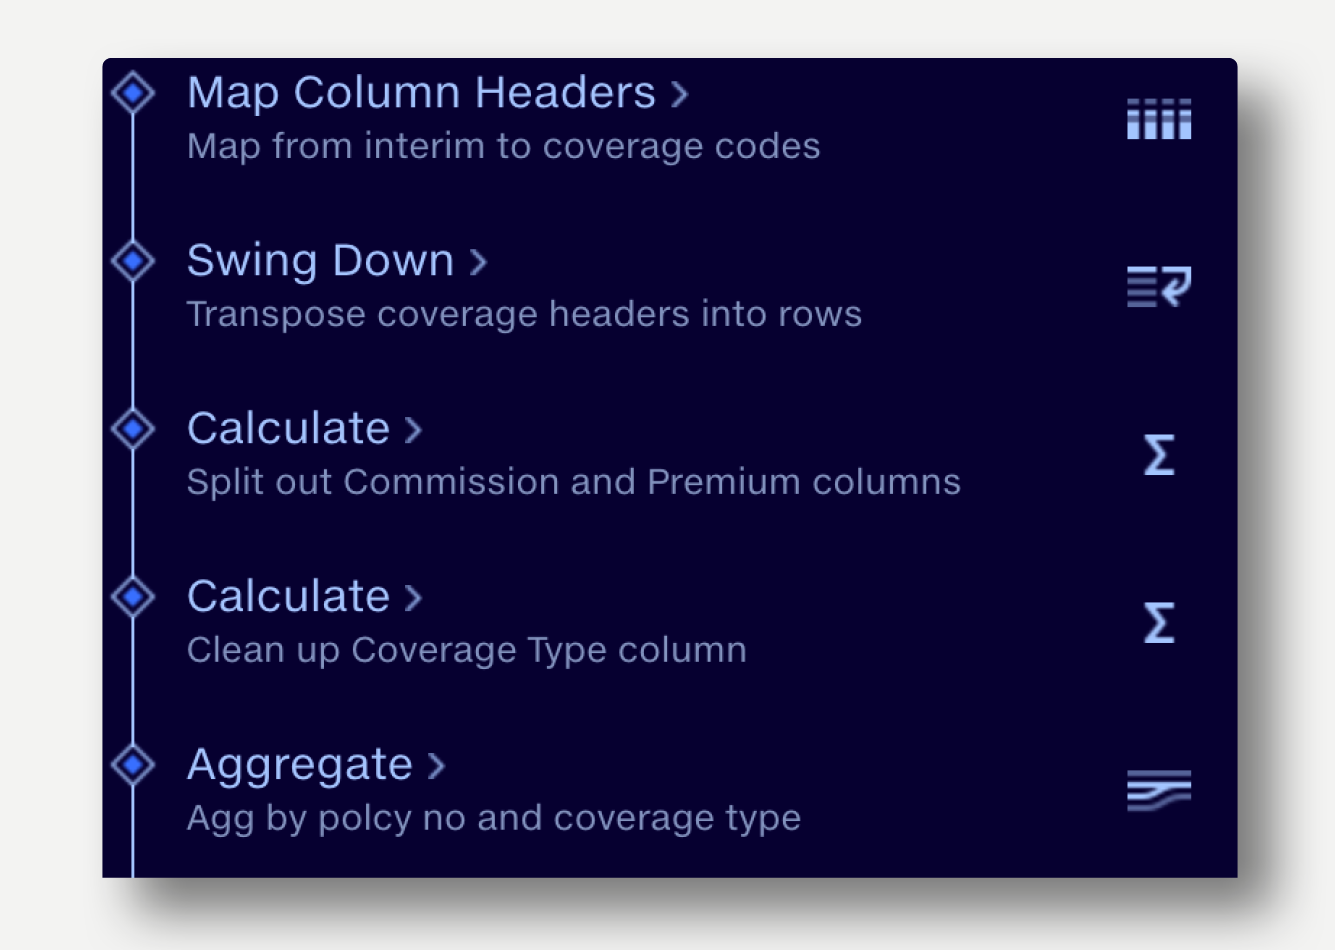Image resolution: width=1340 pixels, height=950 pixels.
Task: Open the Swing Down step title
Action: 320,261
